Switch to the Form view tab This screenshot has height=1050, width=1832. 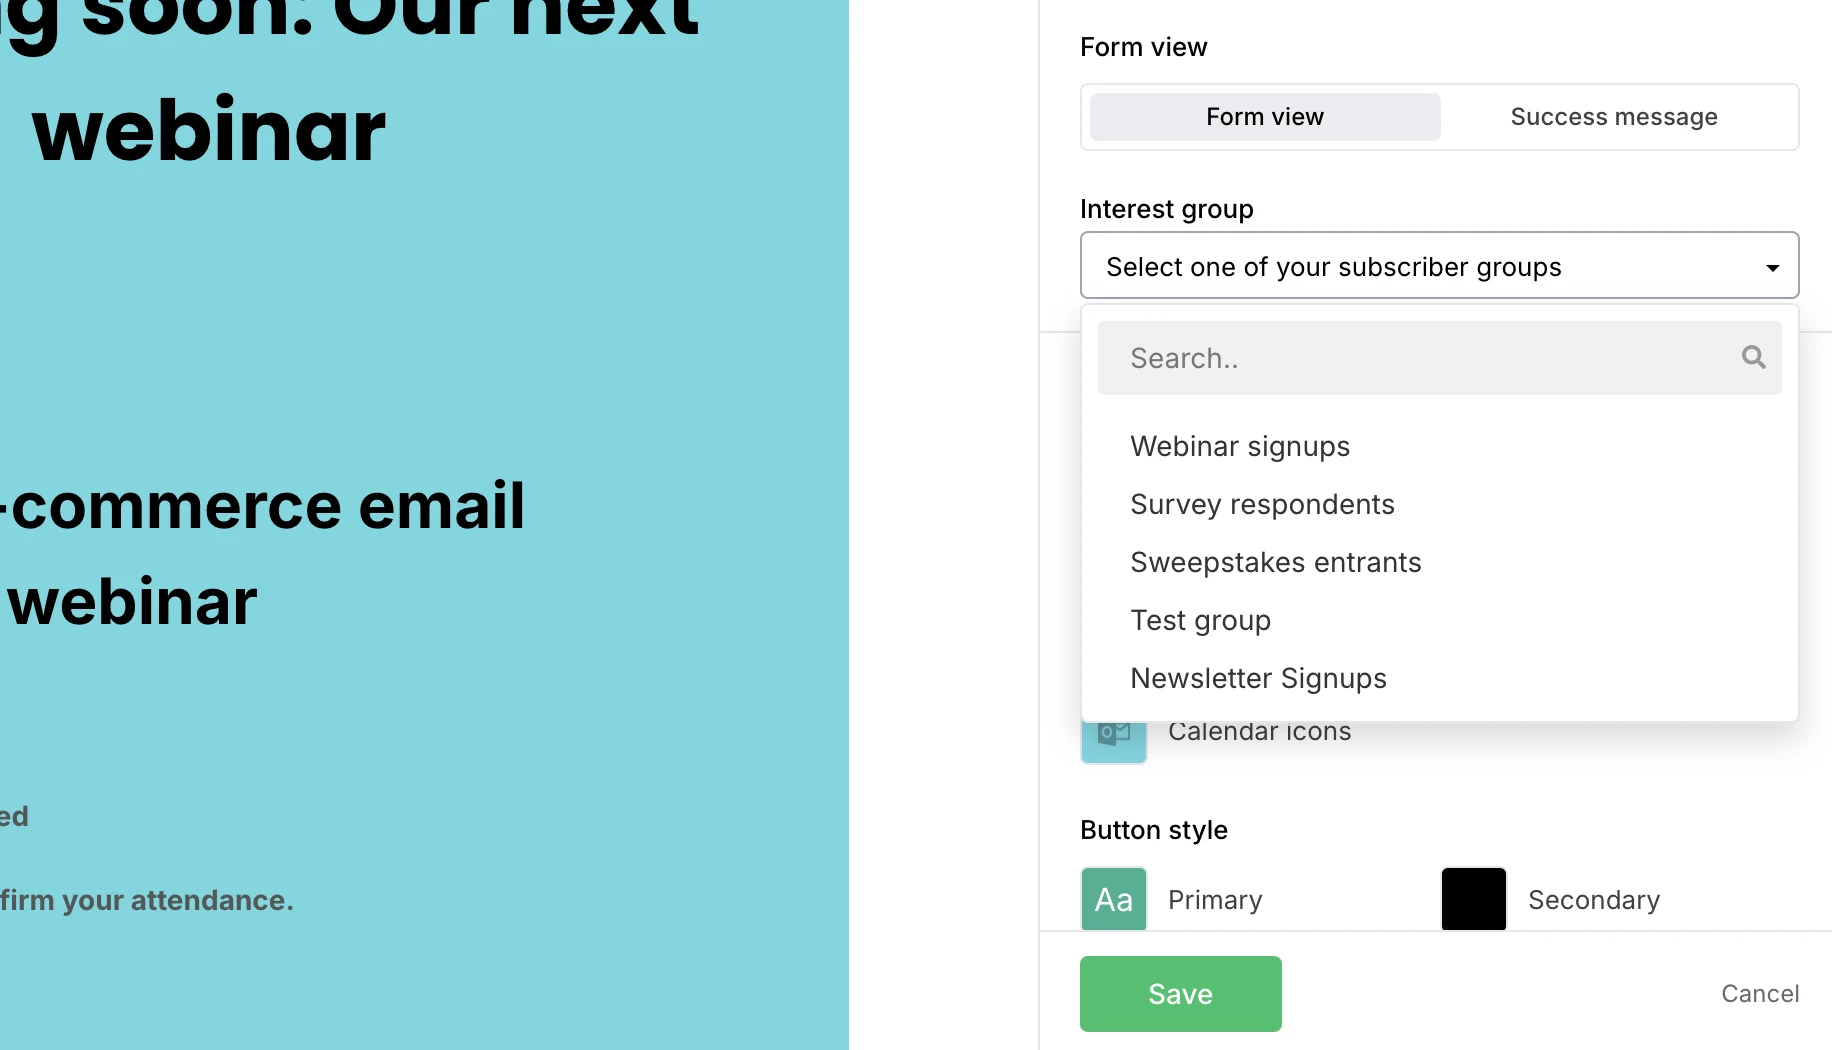tap(1265, 117)
